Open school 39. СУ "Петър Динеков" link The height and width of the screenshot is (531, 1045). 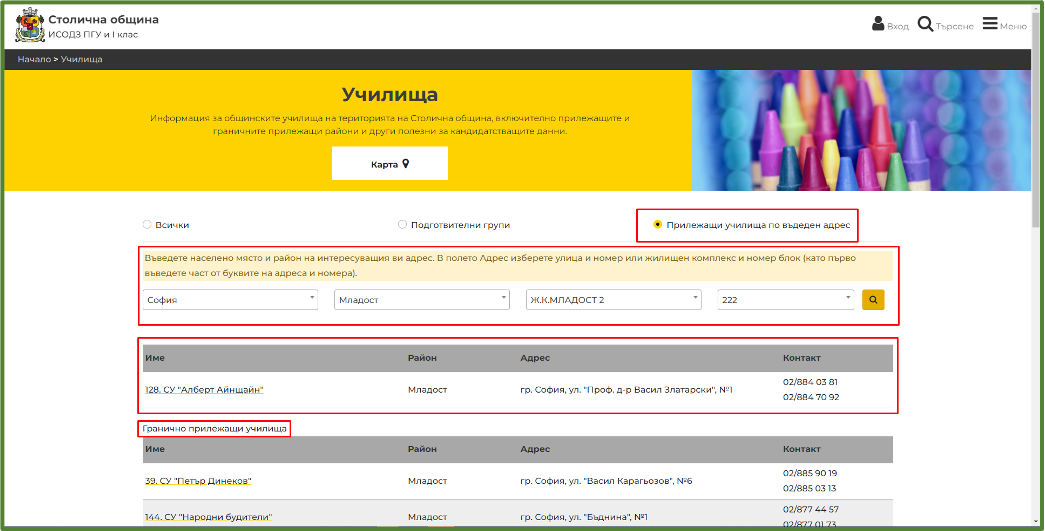click(x=198, y=481)
